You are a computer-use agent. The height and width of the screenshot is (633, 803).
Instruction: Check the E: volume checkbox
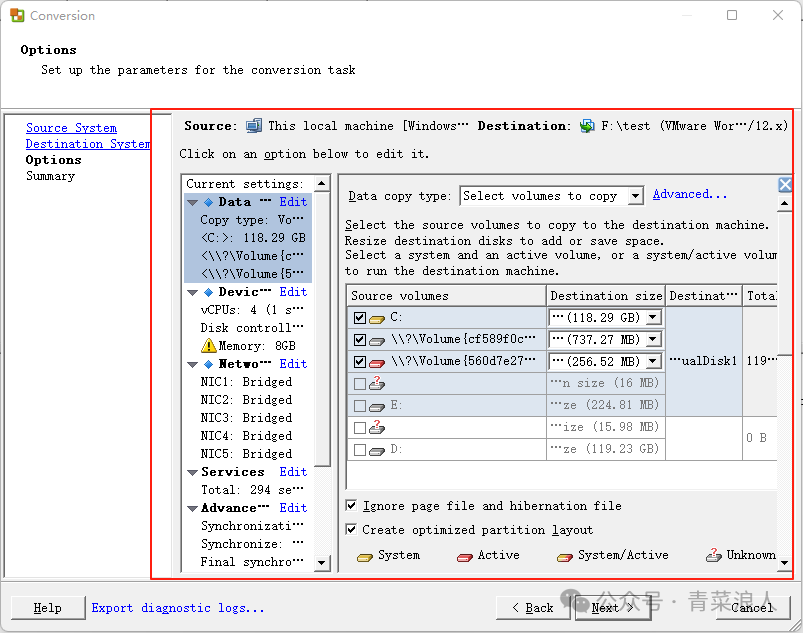pyautogui.click(x=360, y=406)
